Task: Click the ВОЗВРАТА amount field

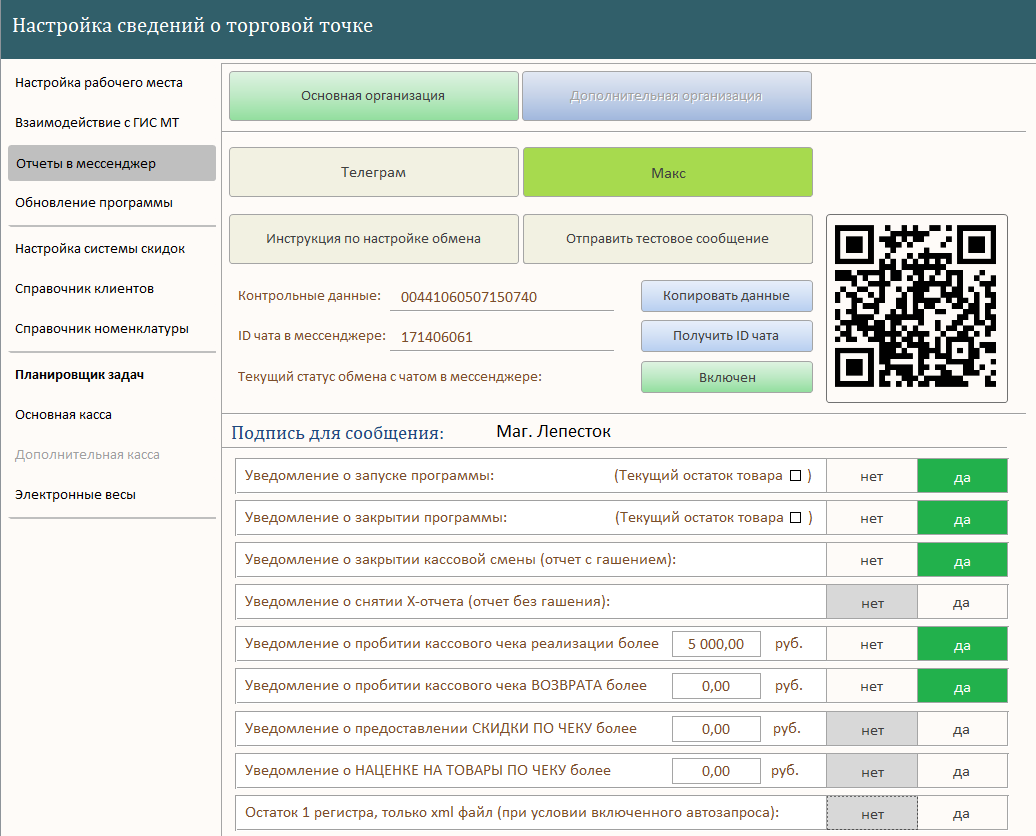Action: pos(716,686)
